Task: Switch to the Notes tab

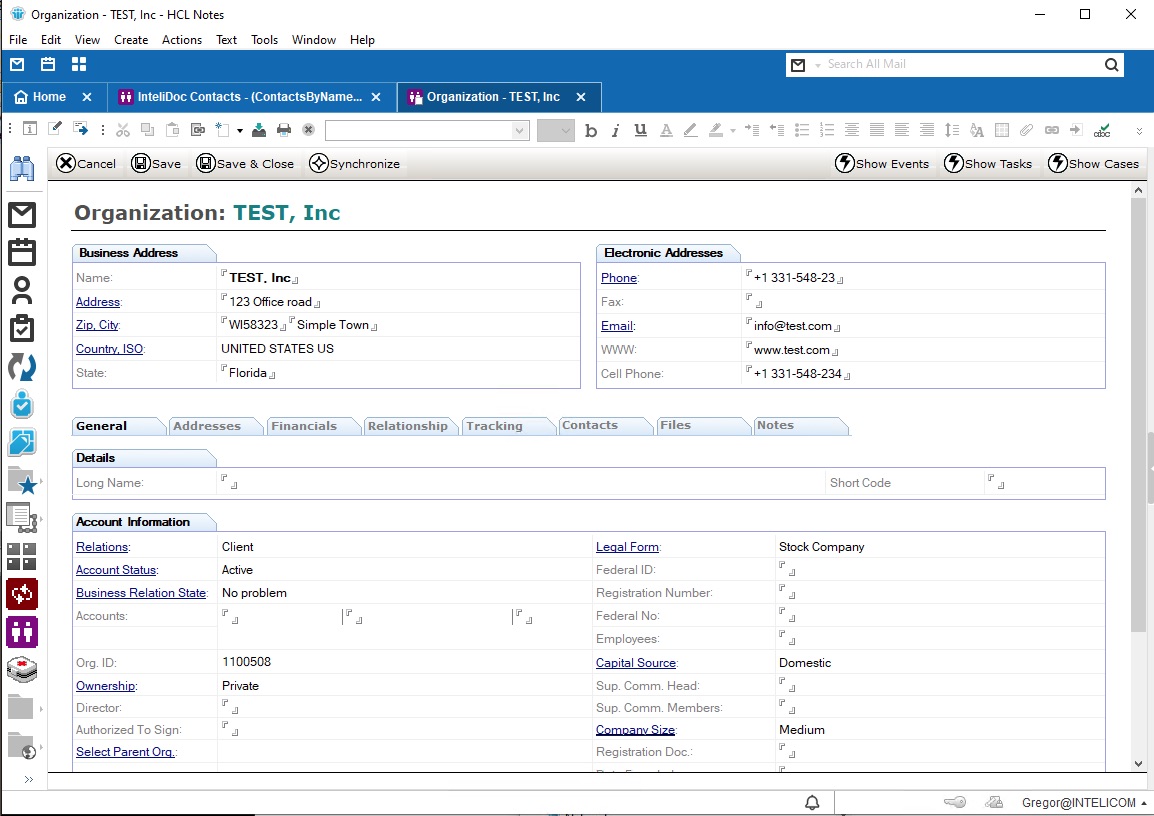Action: tap(776, 425)
